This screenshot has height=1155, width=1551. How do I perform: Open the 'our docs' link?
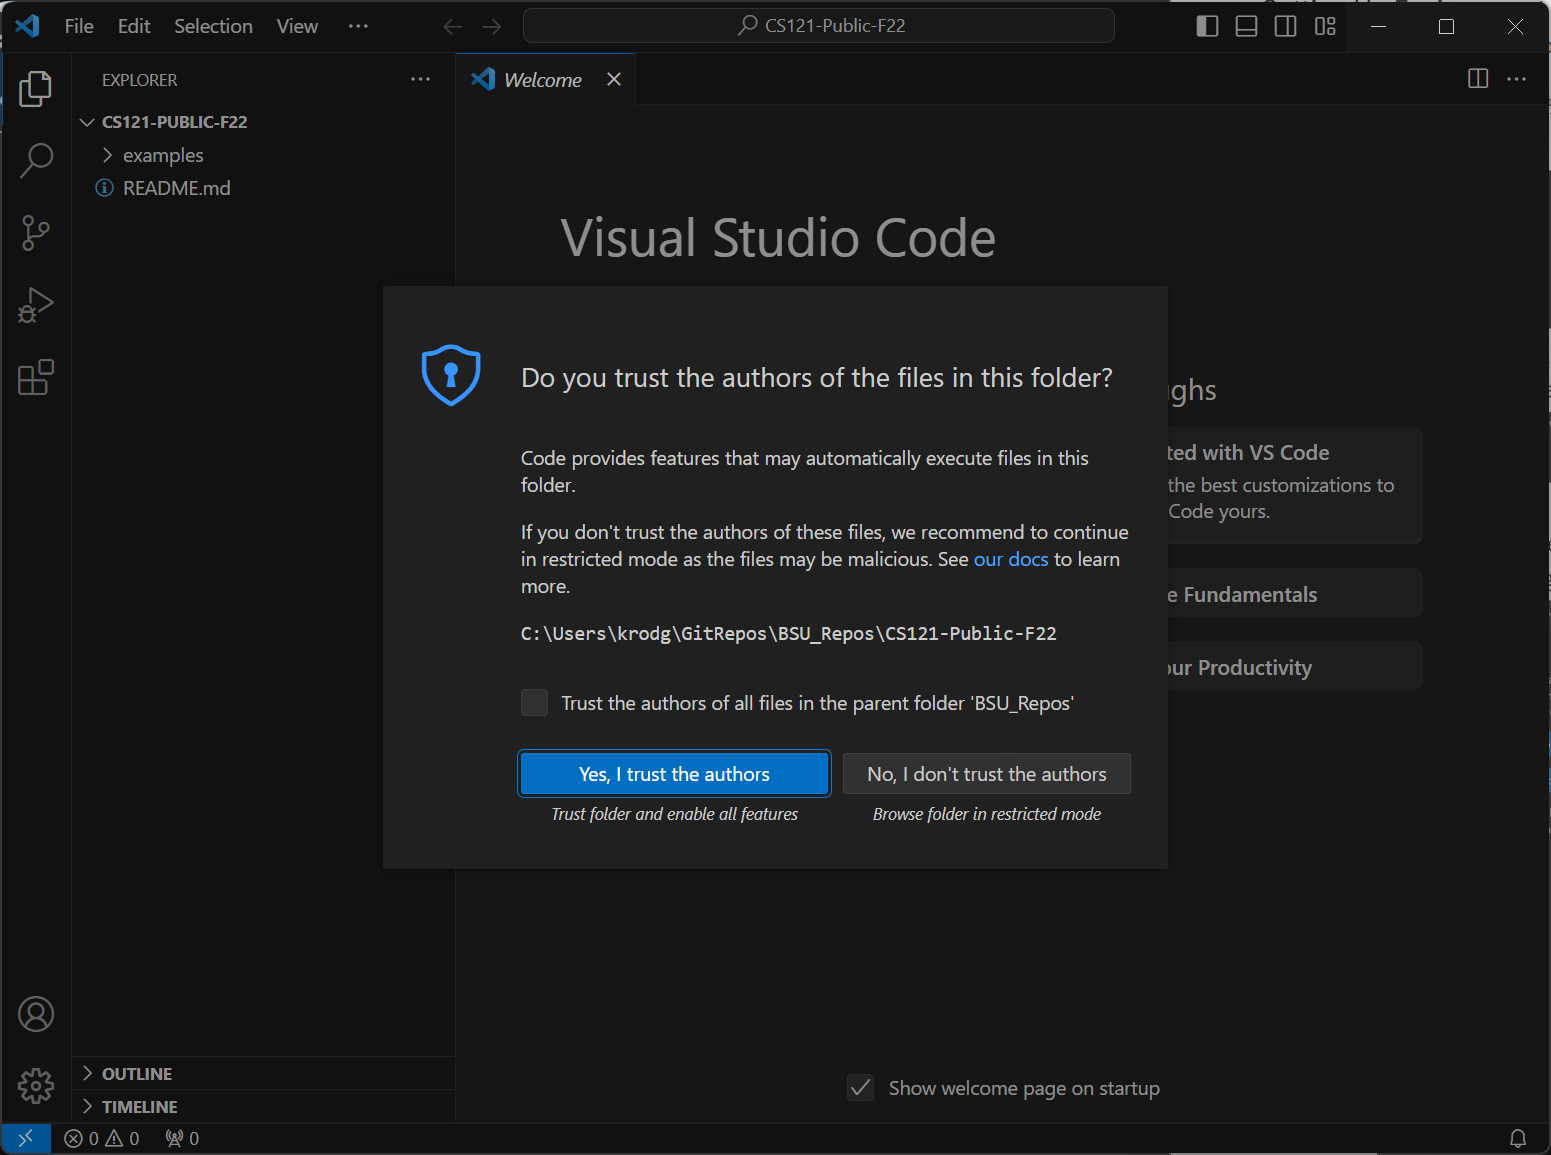click(x=1010, y=559)
